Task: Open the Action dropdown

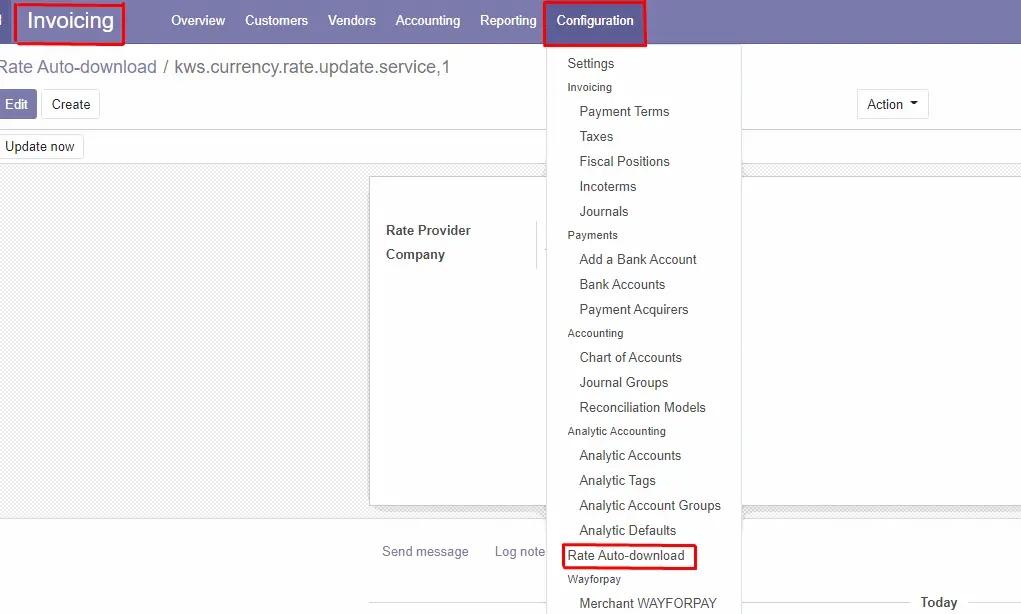Action: pyautogui.click(x=891, y=103)
